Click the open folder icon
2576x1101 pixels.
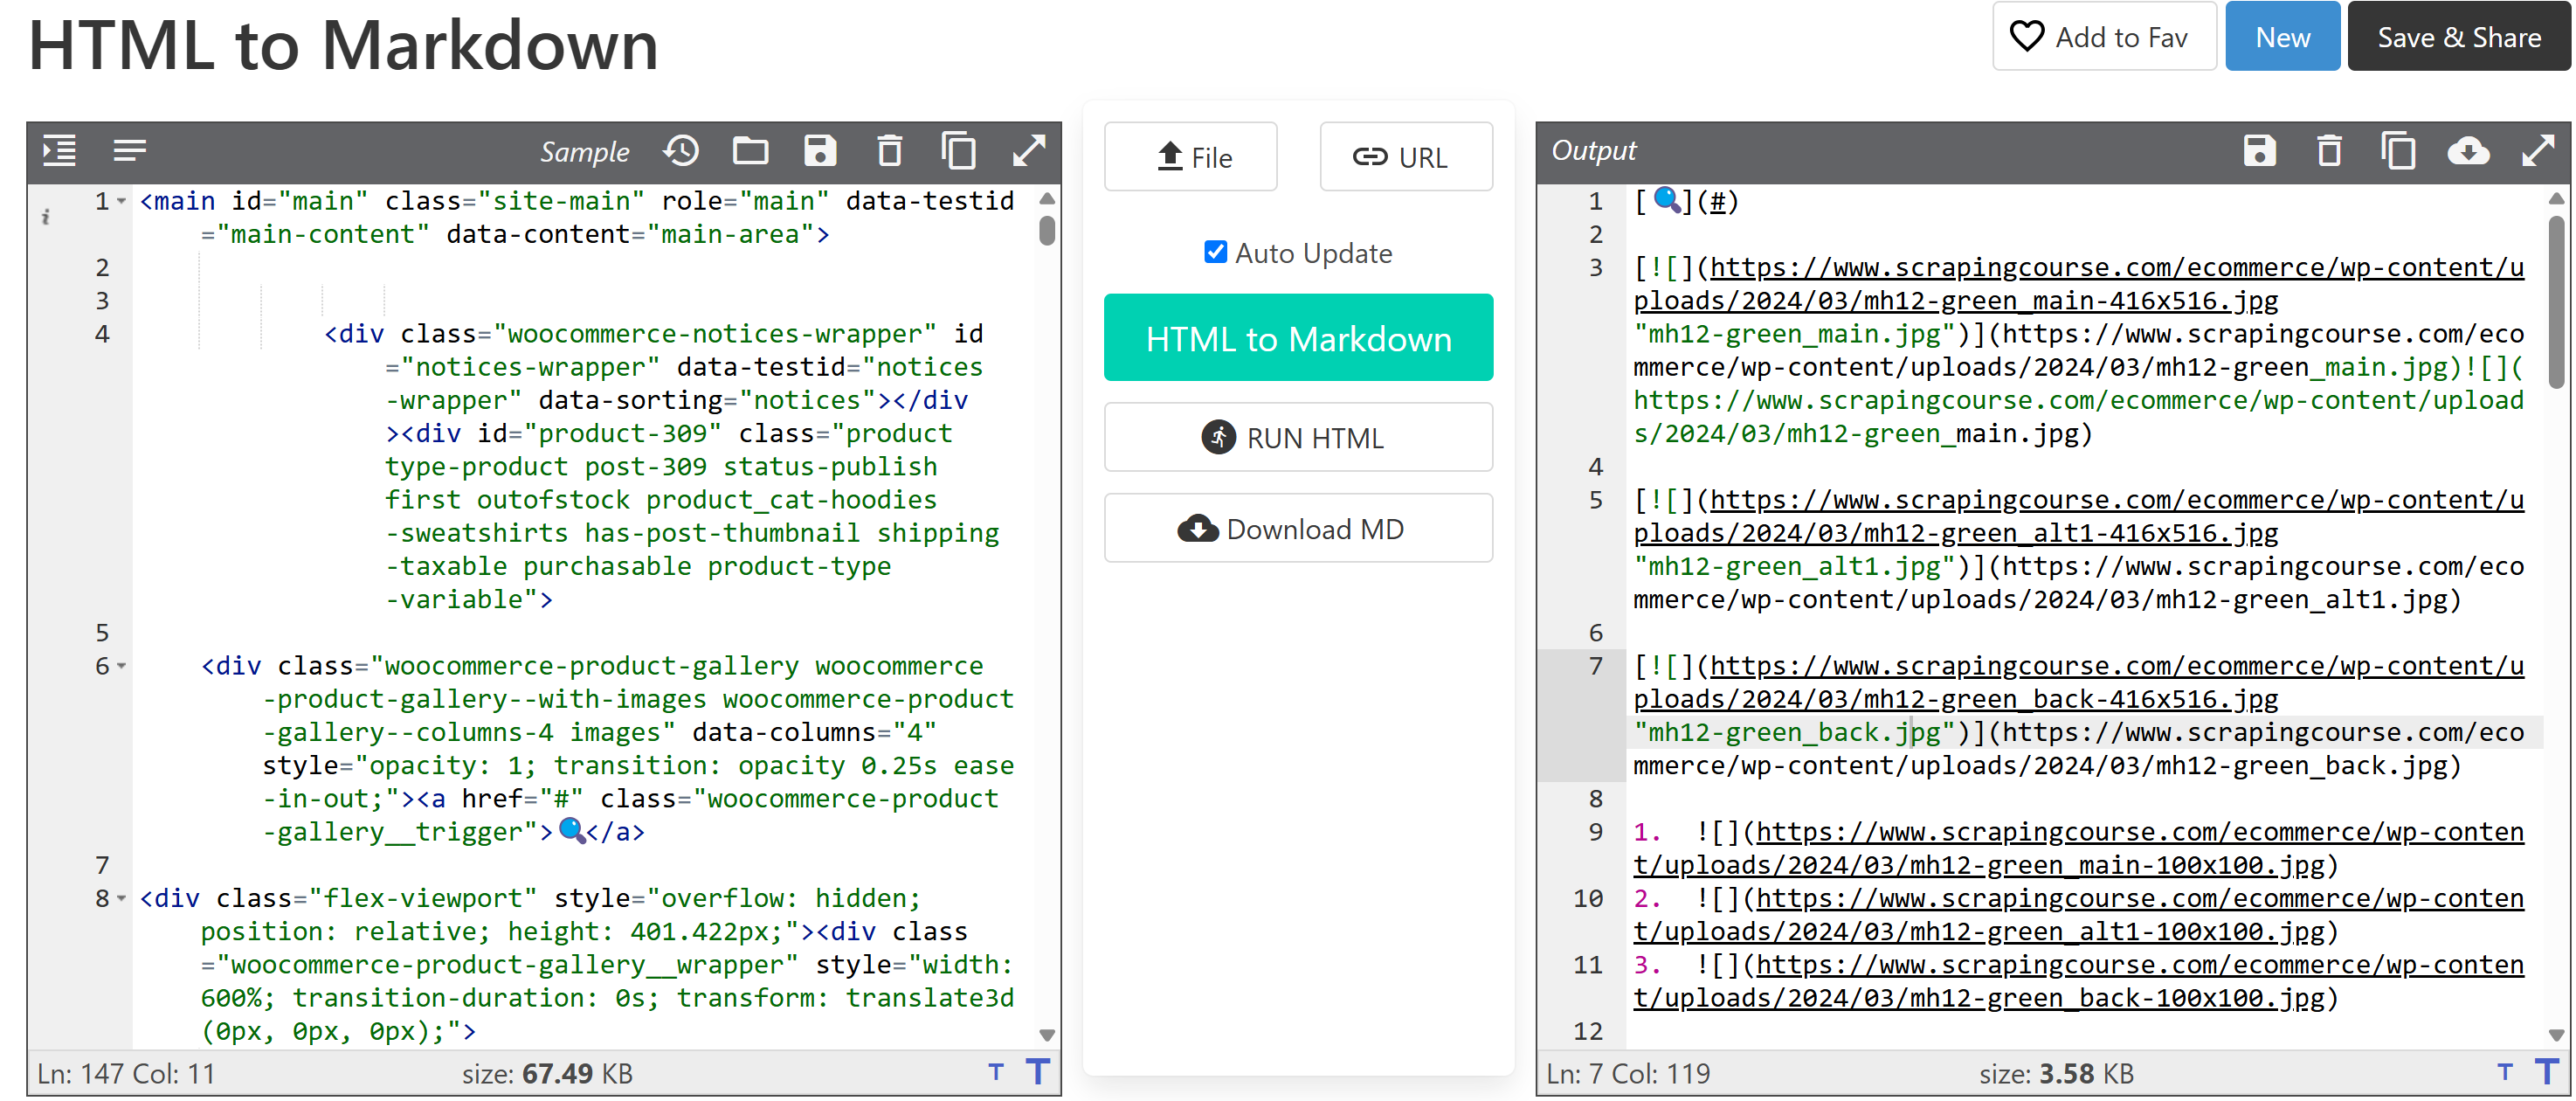[x=750, y=151]
